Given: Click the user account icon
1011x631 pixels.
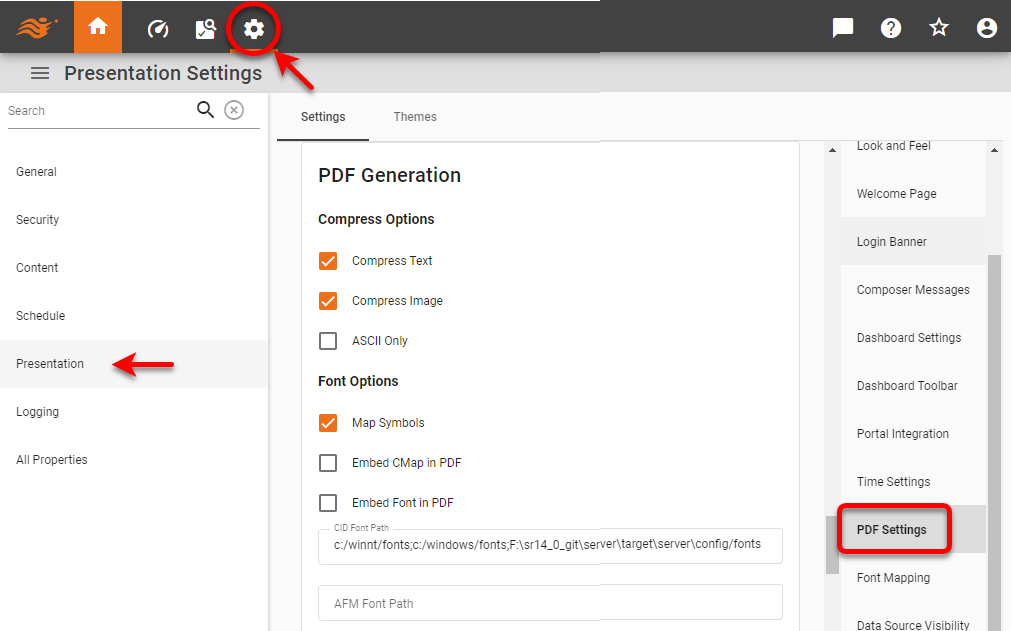Looking at the screenshot, I should point(986,27).
